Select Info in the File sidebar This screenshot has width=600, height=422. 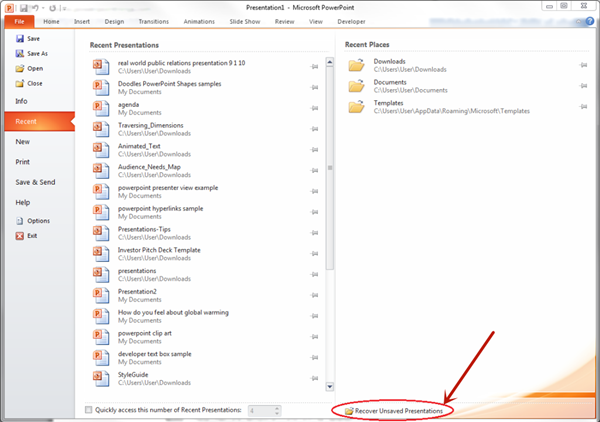pos(21,101)
